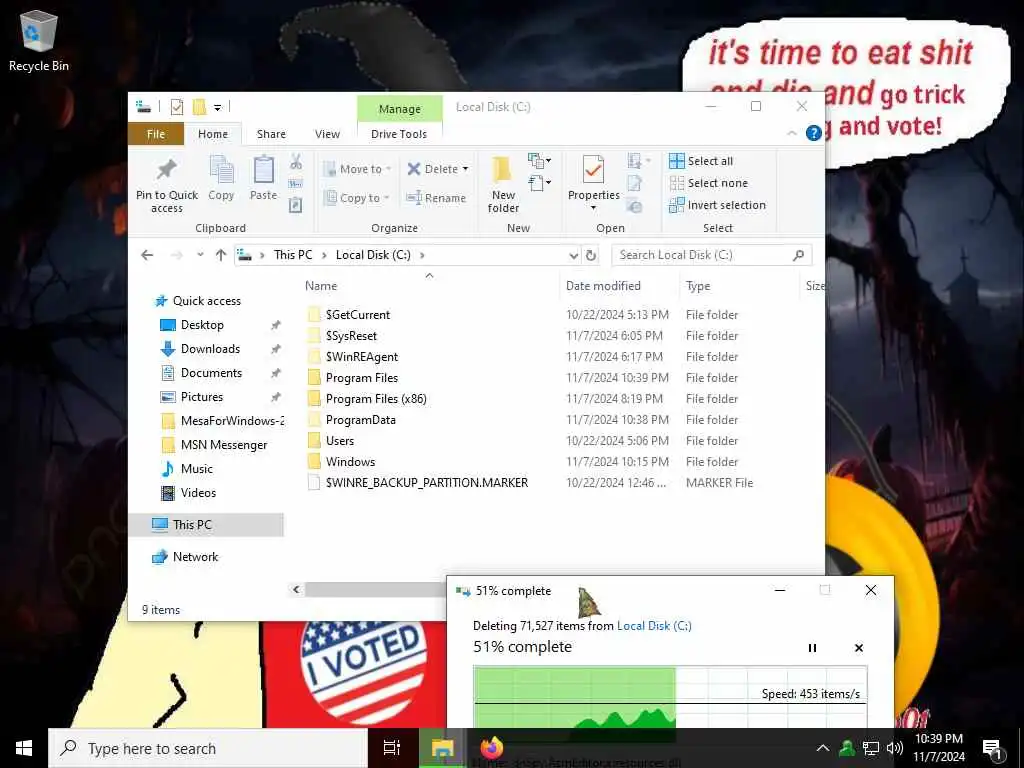Click the taskbar search box
The height and width of the screenshot is (768, 1024).
pyautogui.click(x=208, y=748)
